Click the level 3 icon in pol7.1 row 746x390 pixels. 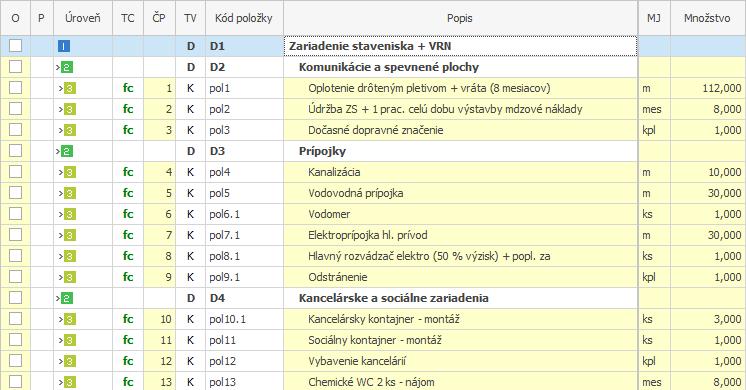pyautogui.click(x=69, y=235)
